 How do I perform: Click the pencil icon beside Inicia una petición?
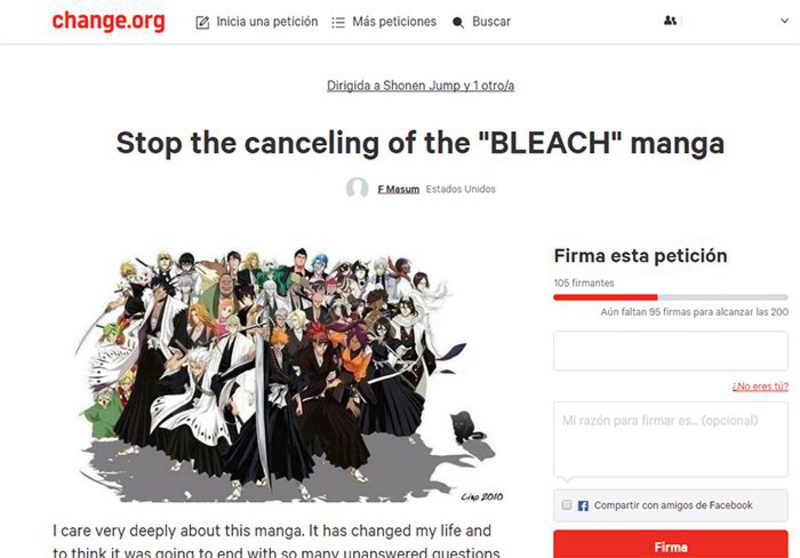pyautogui.click(x=203, y=22)
